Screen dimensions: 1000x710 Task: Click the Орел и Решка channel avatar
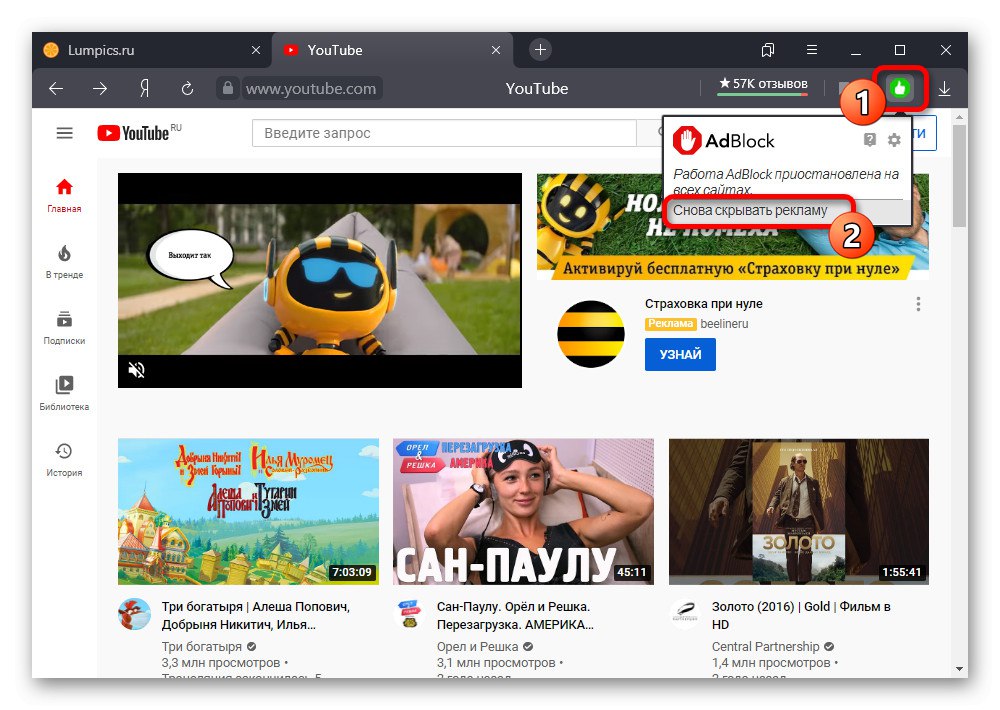410,614
